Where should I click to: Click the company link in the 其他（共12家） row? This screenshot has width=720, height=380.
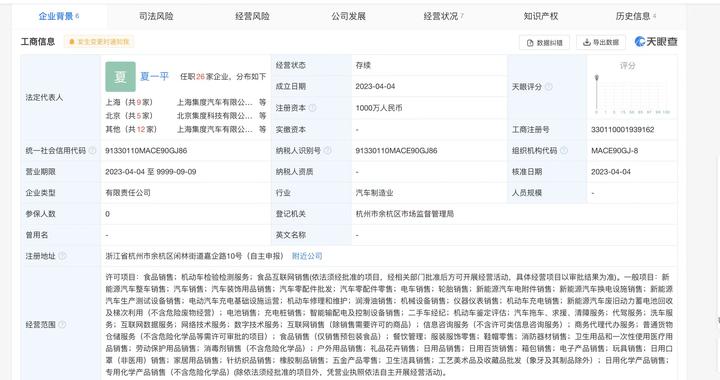pyautogui.click(x=214, y=129)
